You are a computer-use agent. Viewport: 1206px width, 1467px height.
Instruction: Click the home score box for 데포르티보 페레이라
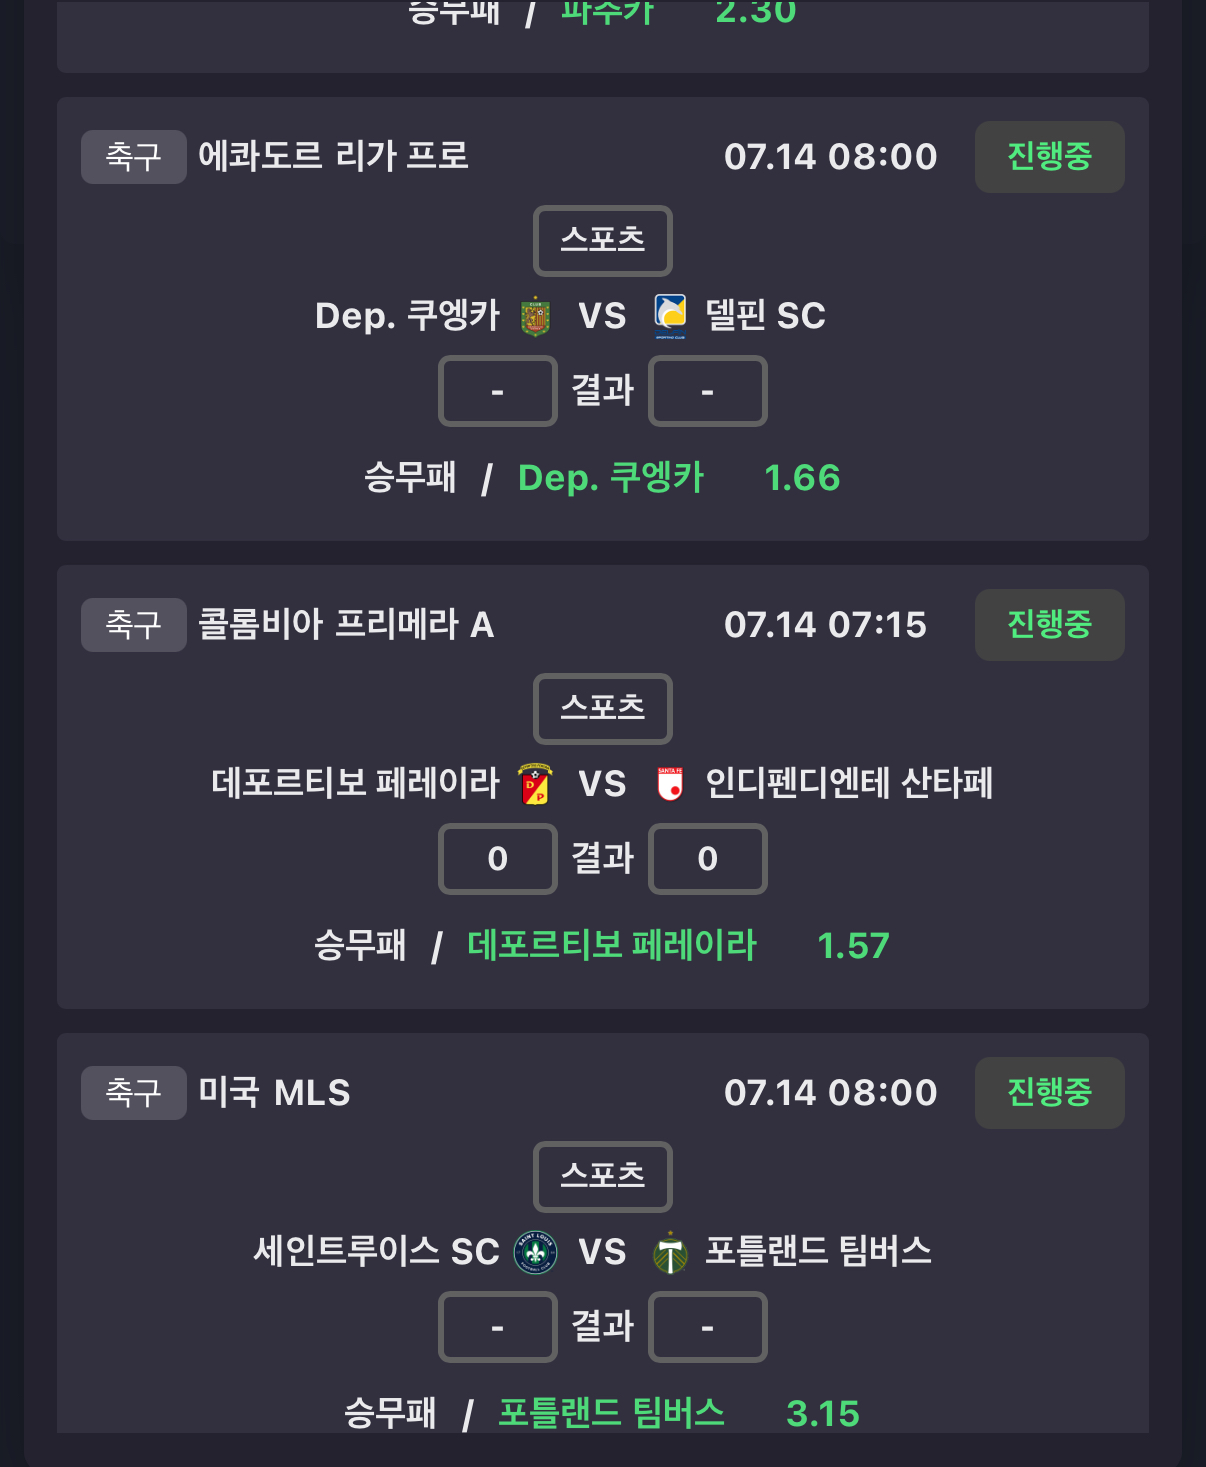498,859
